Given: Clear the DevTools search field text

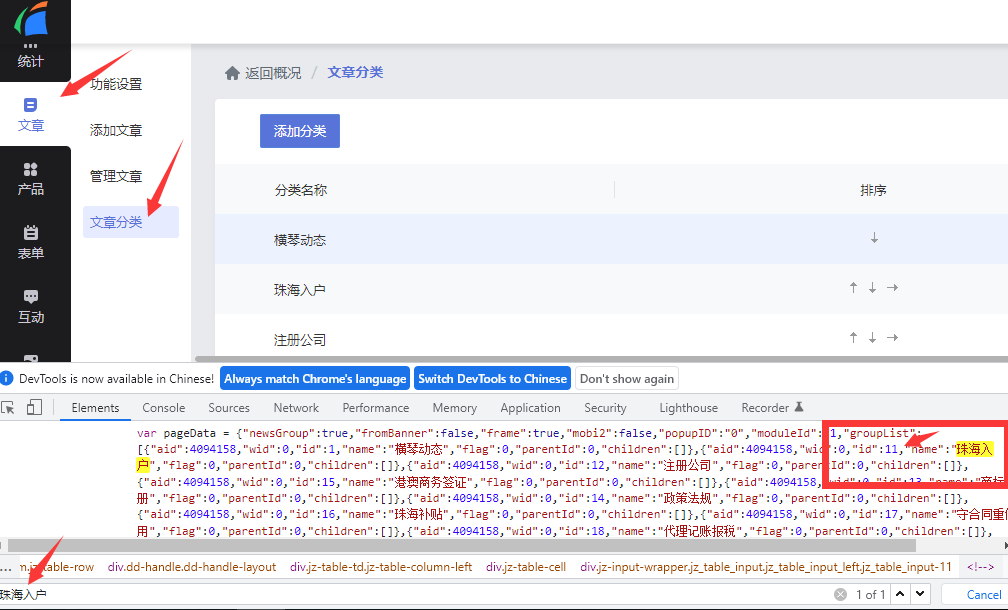Looking at the screenshot, I should pos(841,594).
